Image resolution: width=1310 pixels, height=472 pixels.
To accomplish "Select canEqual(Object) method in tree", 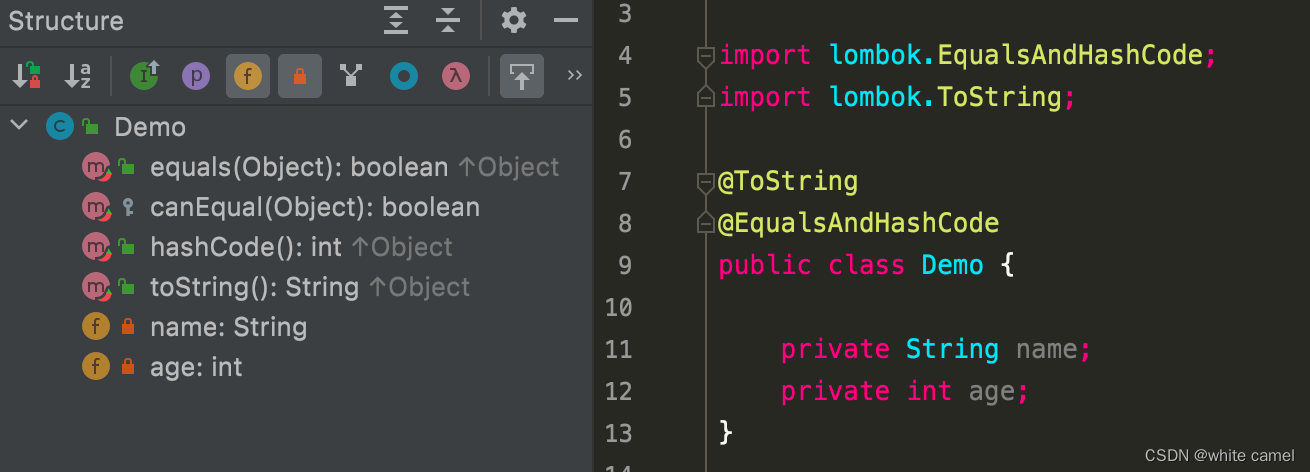I will point(280,207).
